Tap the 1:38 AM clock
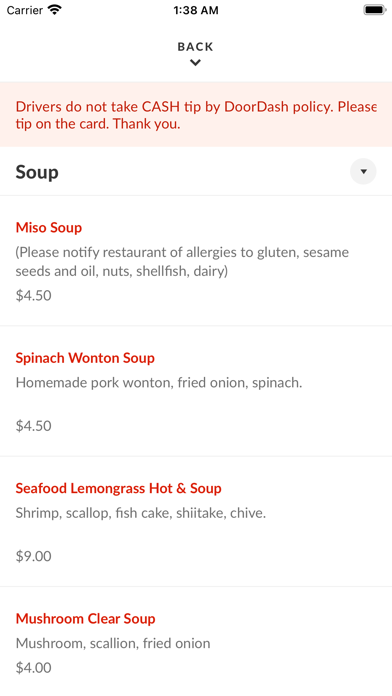Screen dimensions: 392x696 [196, 10]
